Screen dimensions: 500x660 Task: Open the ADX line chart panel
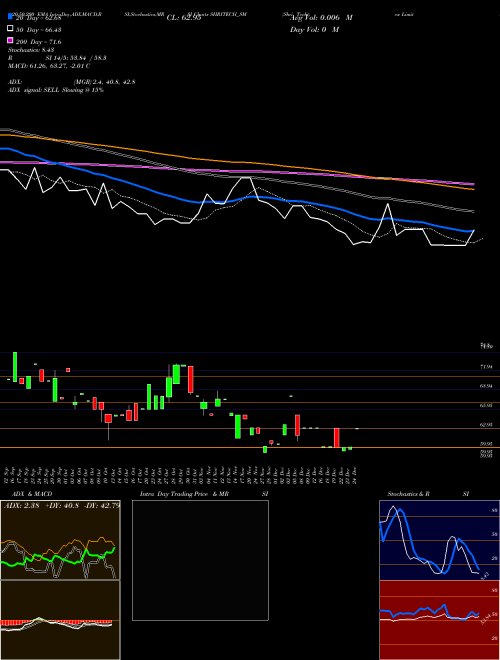(60, 540)
